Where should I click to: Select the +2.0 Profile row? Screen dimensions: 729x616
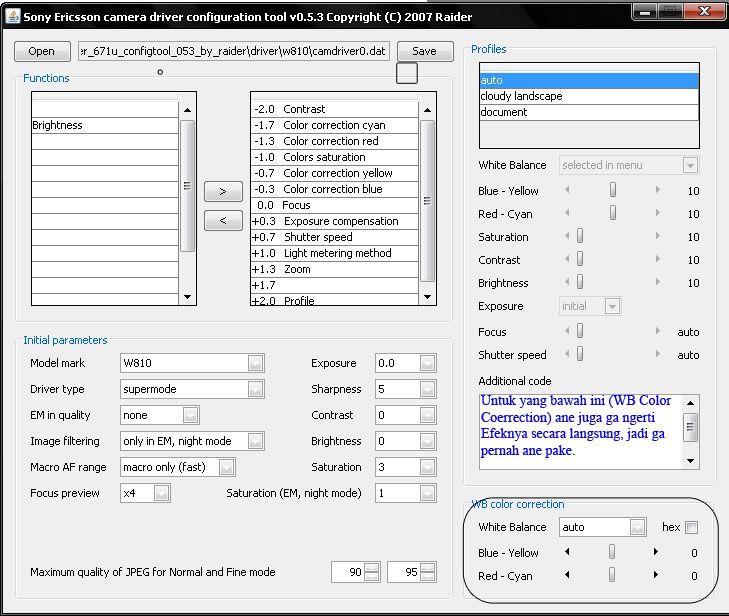[334, 300]
